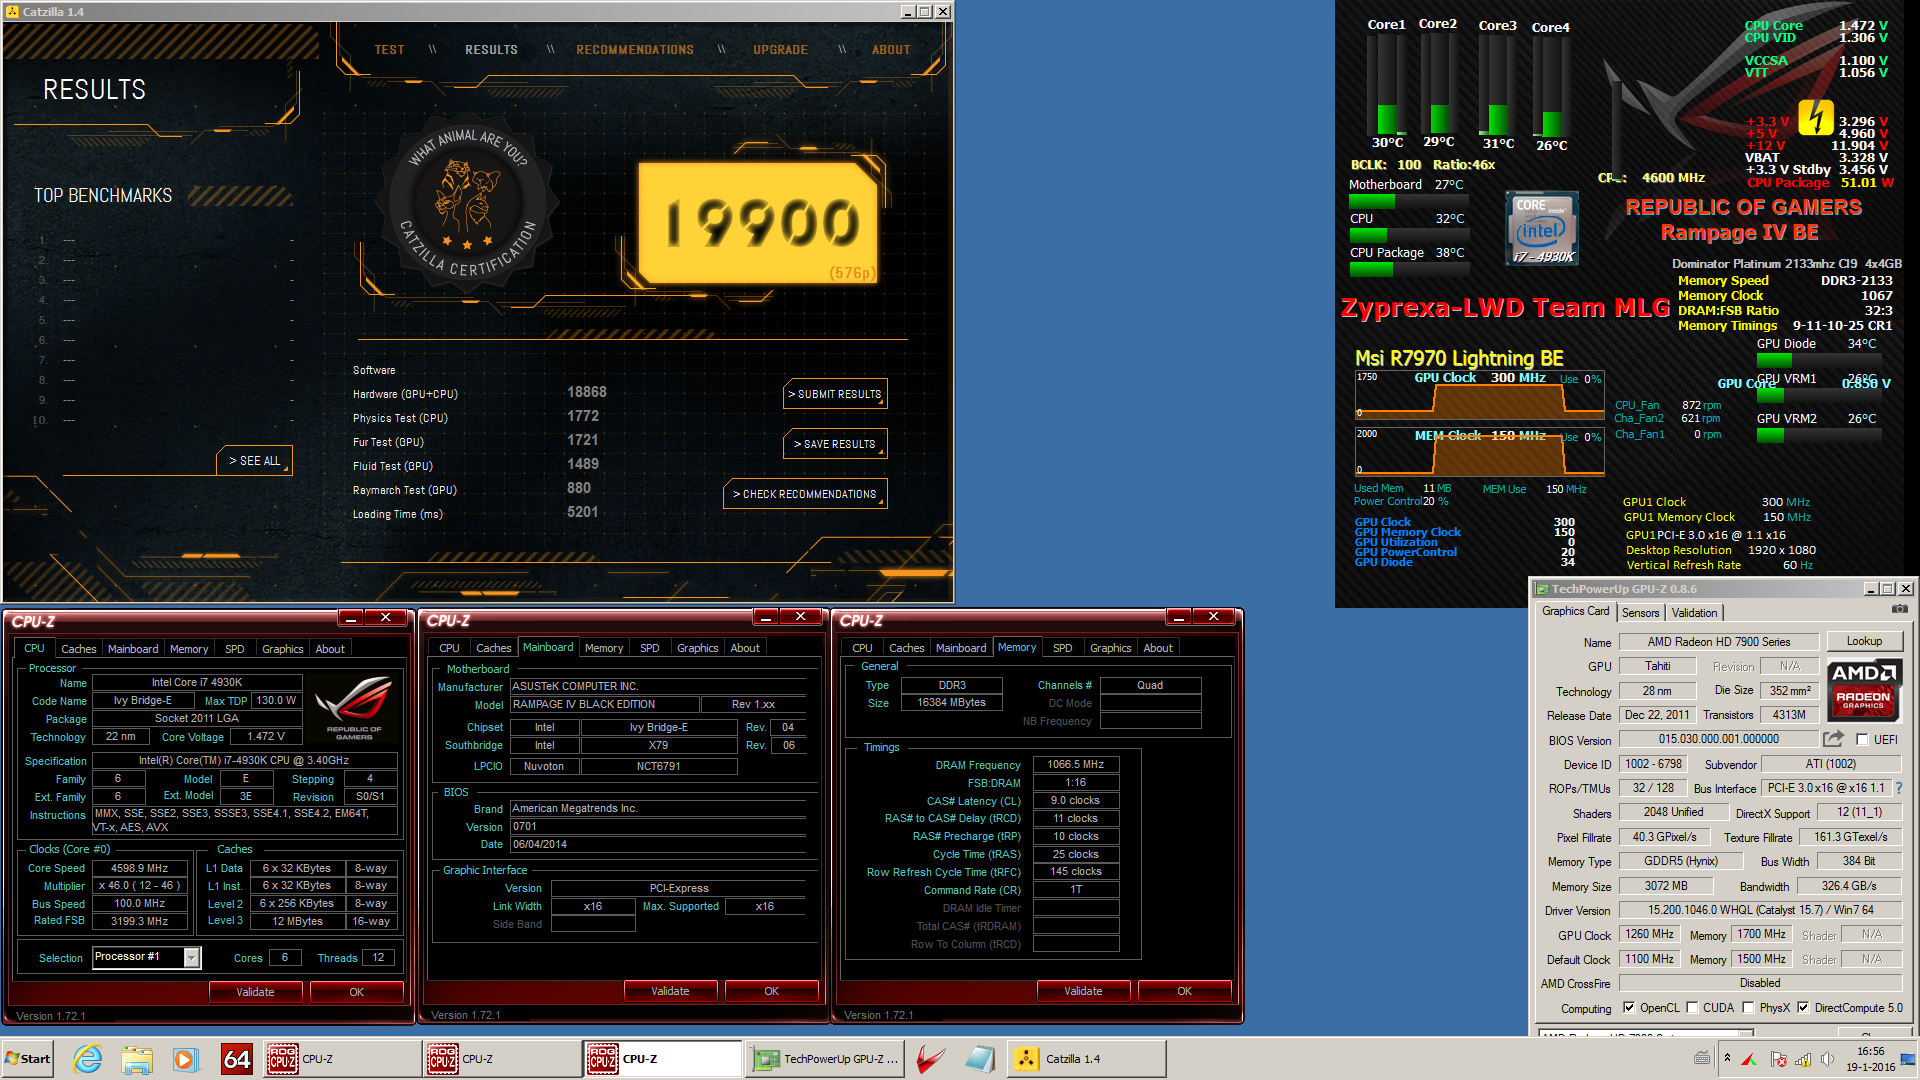1920x1080 pixels.
Task: Show hidden system tray icons
Action: [x=1727, y=1058]
